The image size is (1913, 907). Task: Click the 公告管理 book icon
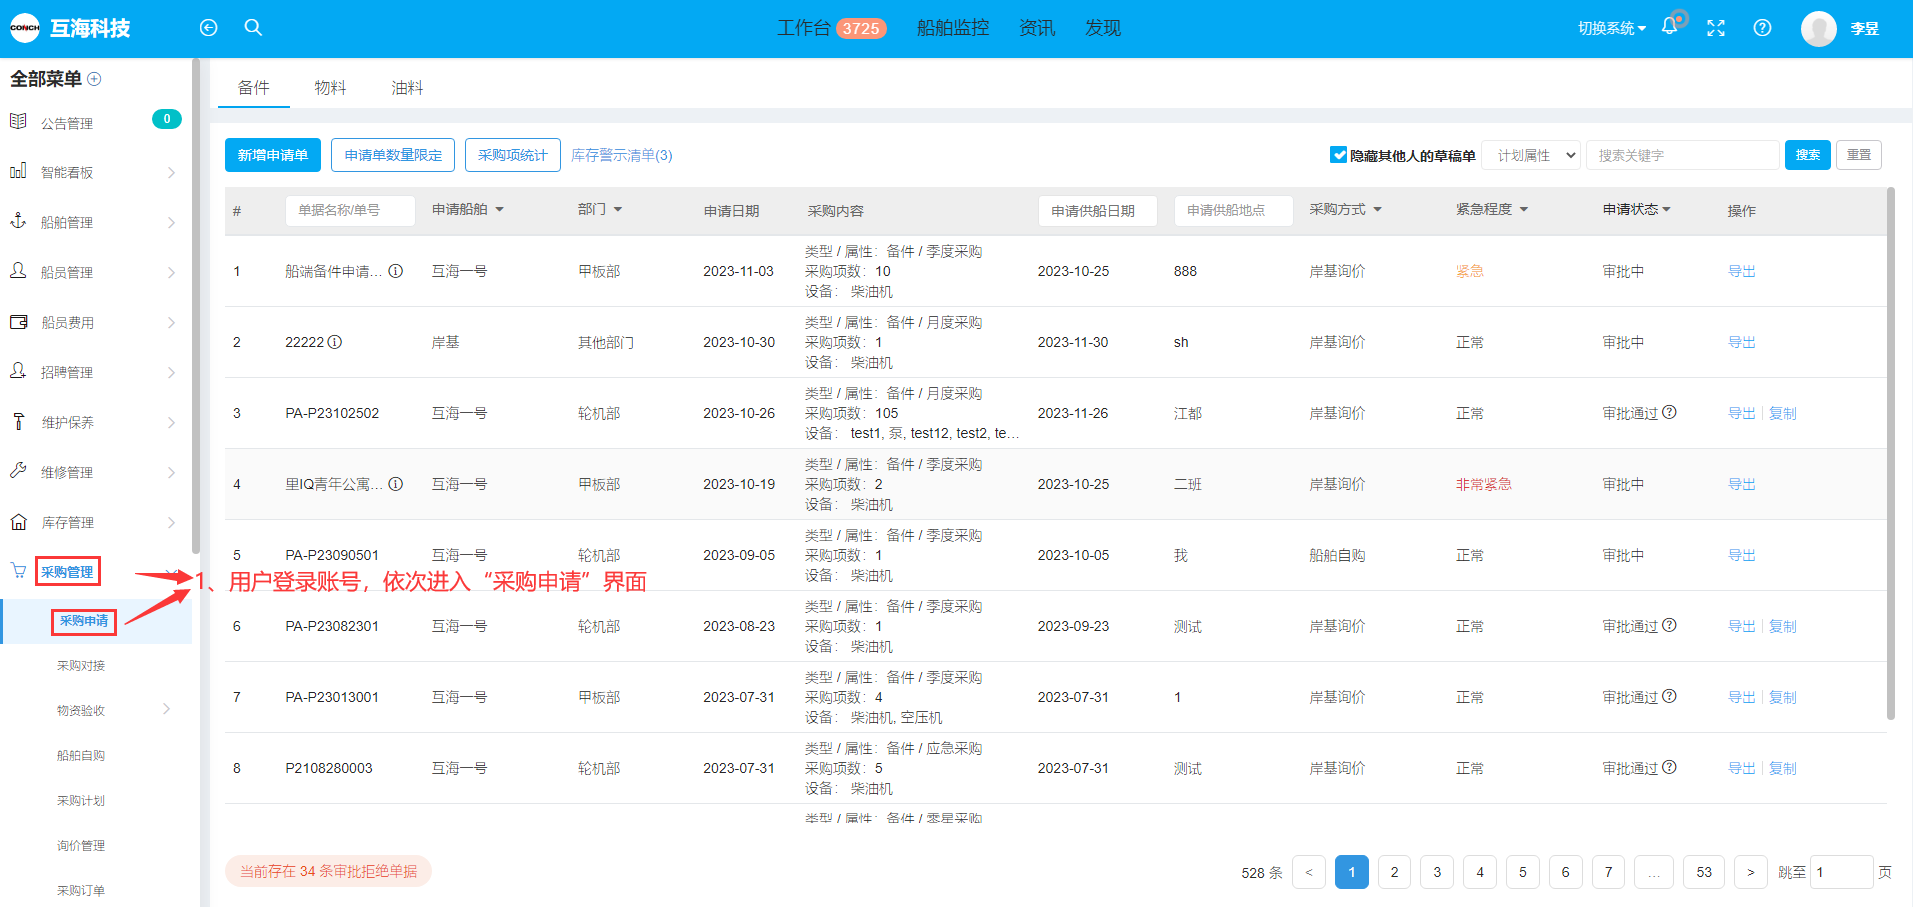pos(18,121)
